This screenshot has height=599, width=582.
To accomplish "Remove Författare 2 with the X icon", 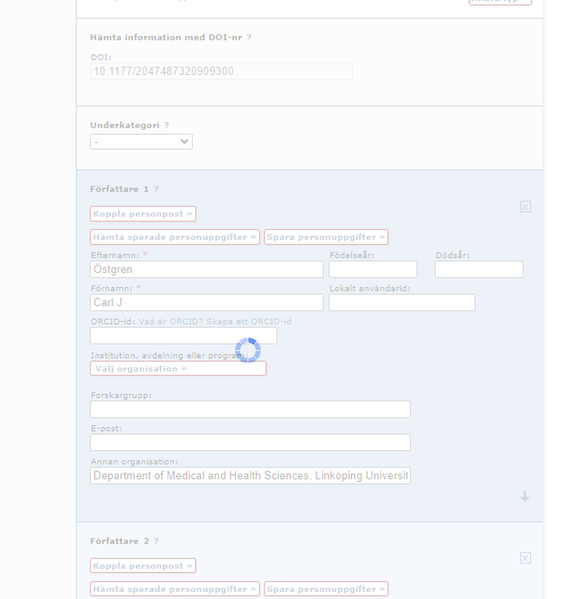I will [525, 558].
